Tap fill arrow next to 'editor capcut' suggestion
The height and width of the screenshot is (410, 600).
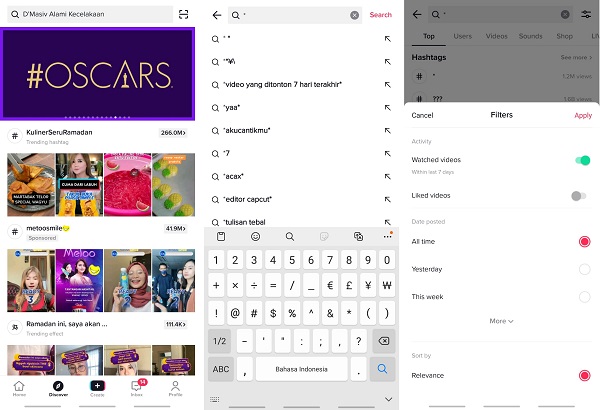388,199
